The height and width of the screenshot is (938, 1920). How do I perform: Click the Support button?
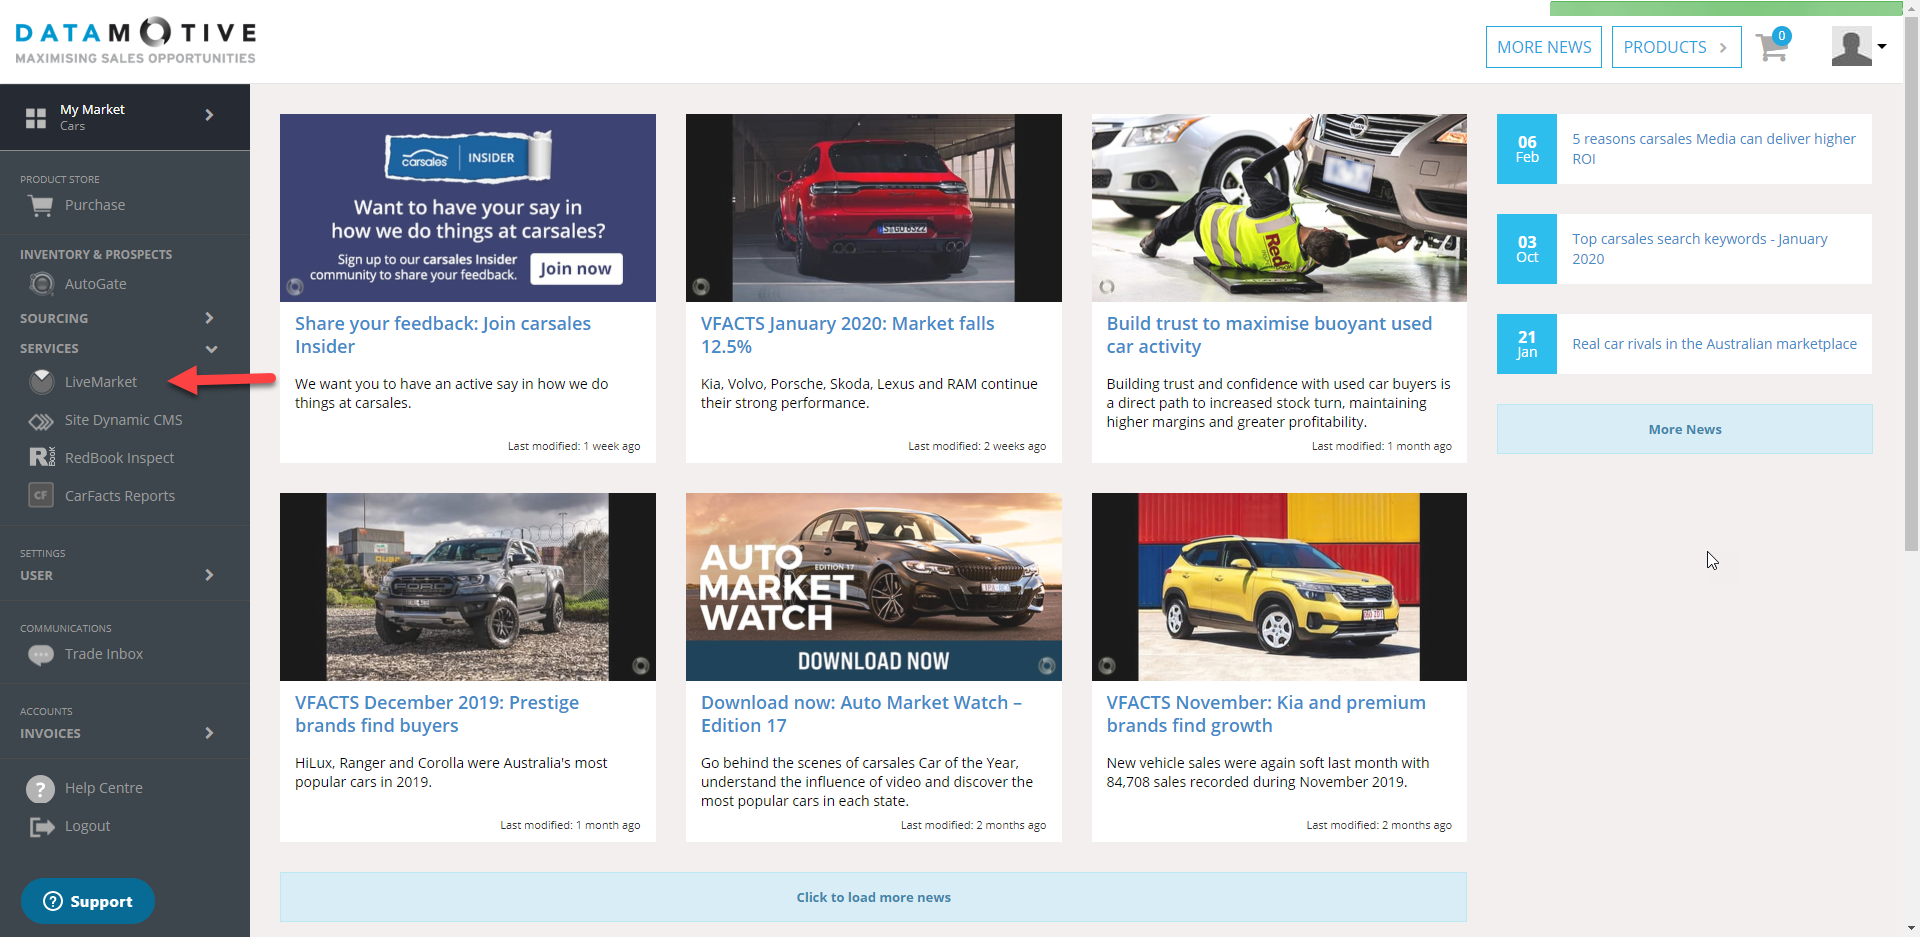coord(88,901)
